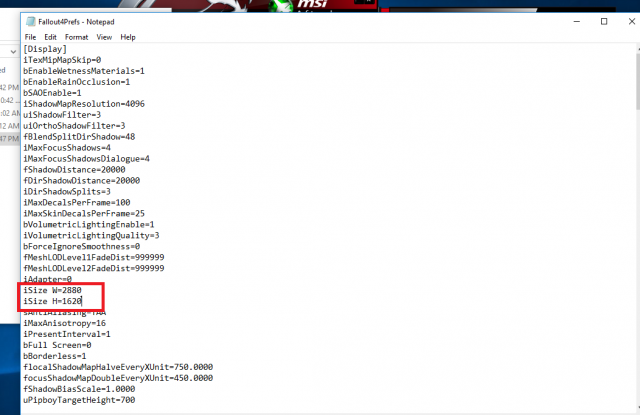Open the Help menu in Notepad
This screenshot has height=415, width=640.
[128, 37]
